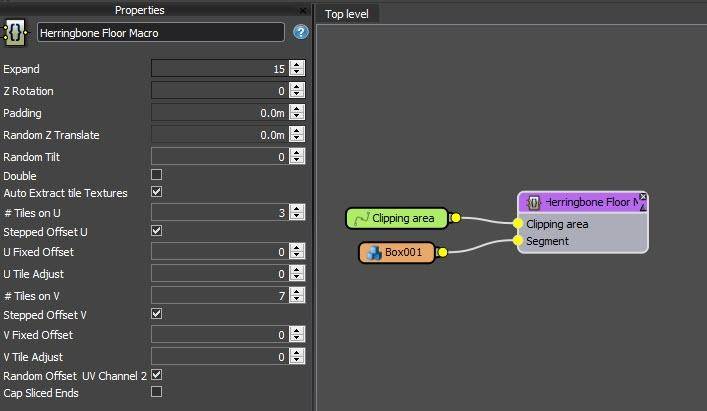The height and width of the screenshot is (411, 707).
Task: Click the macro icon beside the name field
Action: click(17, 32)
